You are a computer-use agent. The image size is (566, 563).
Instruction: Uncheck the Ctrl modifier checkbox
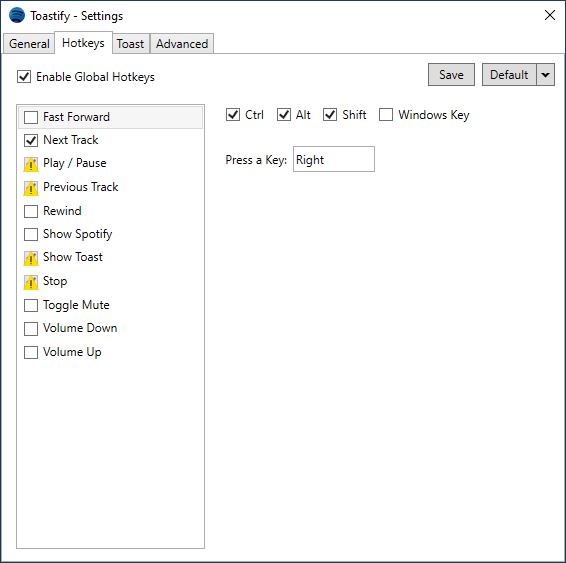coord(233,115)
